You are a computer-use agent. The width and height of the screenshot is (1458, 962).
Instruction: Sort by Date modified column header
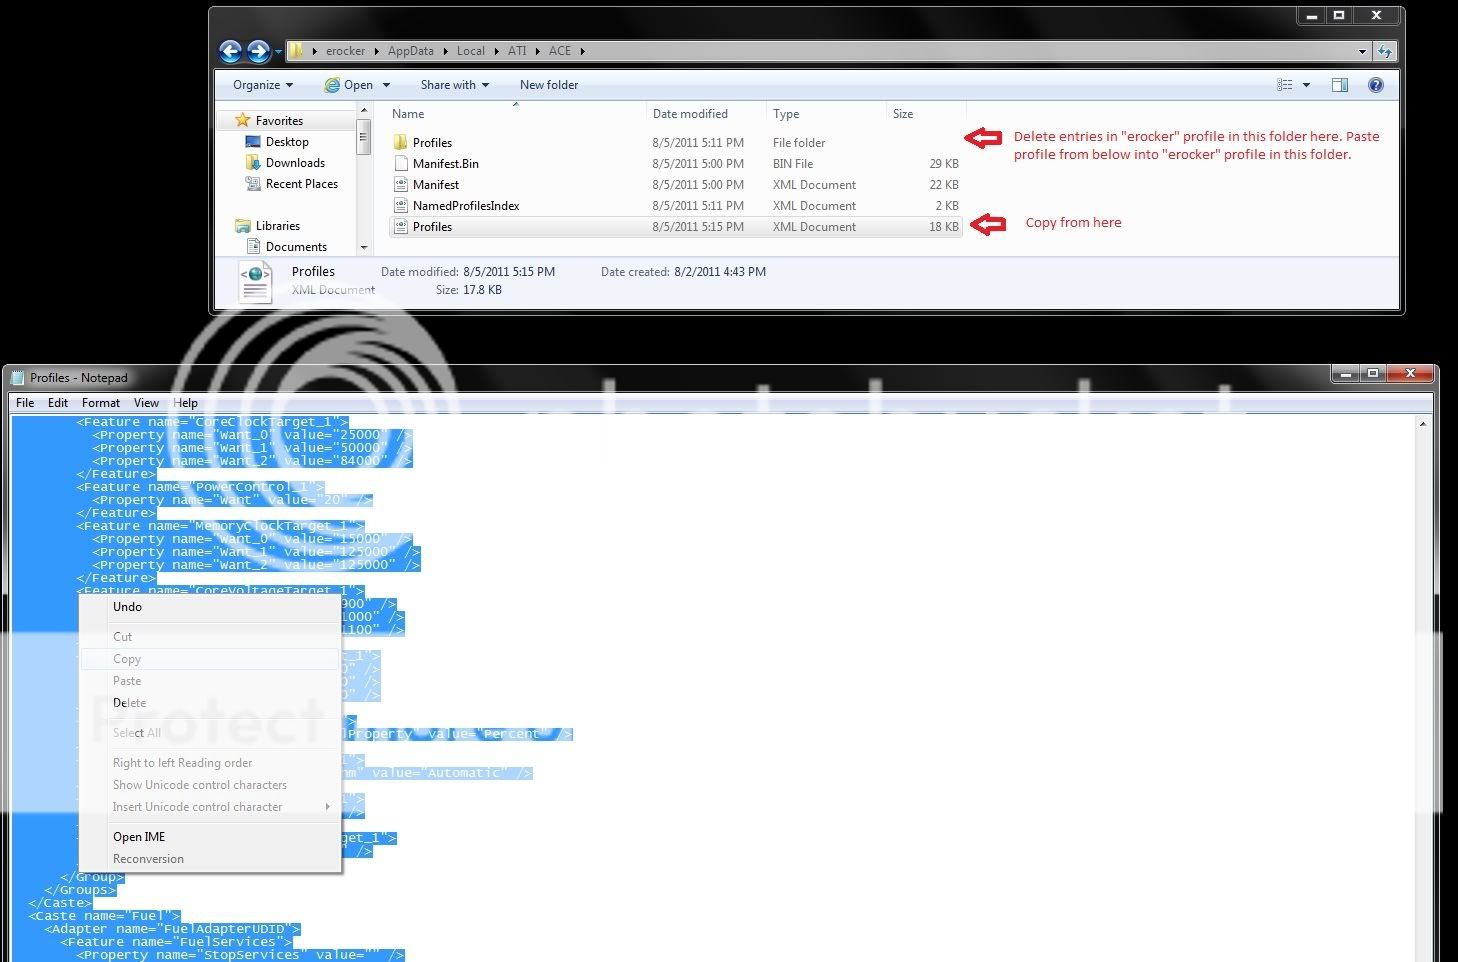[690, 114]
